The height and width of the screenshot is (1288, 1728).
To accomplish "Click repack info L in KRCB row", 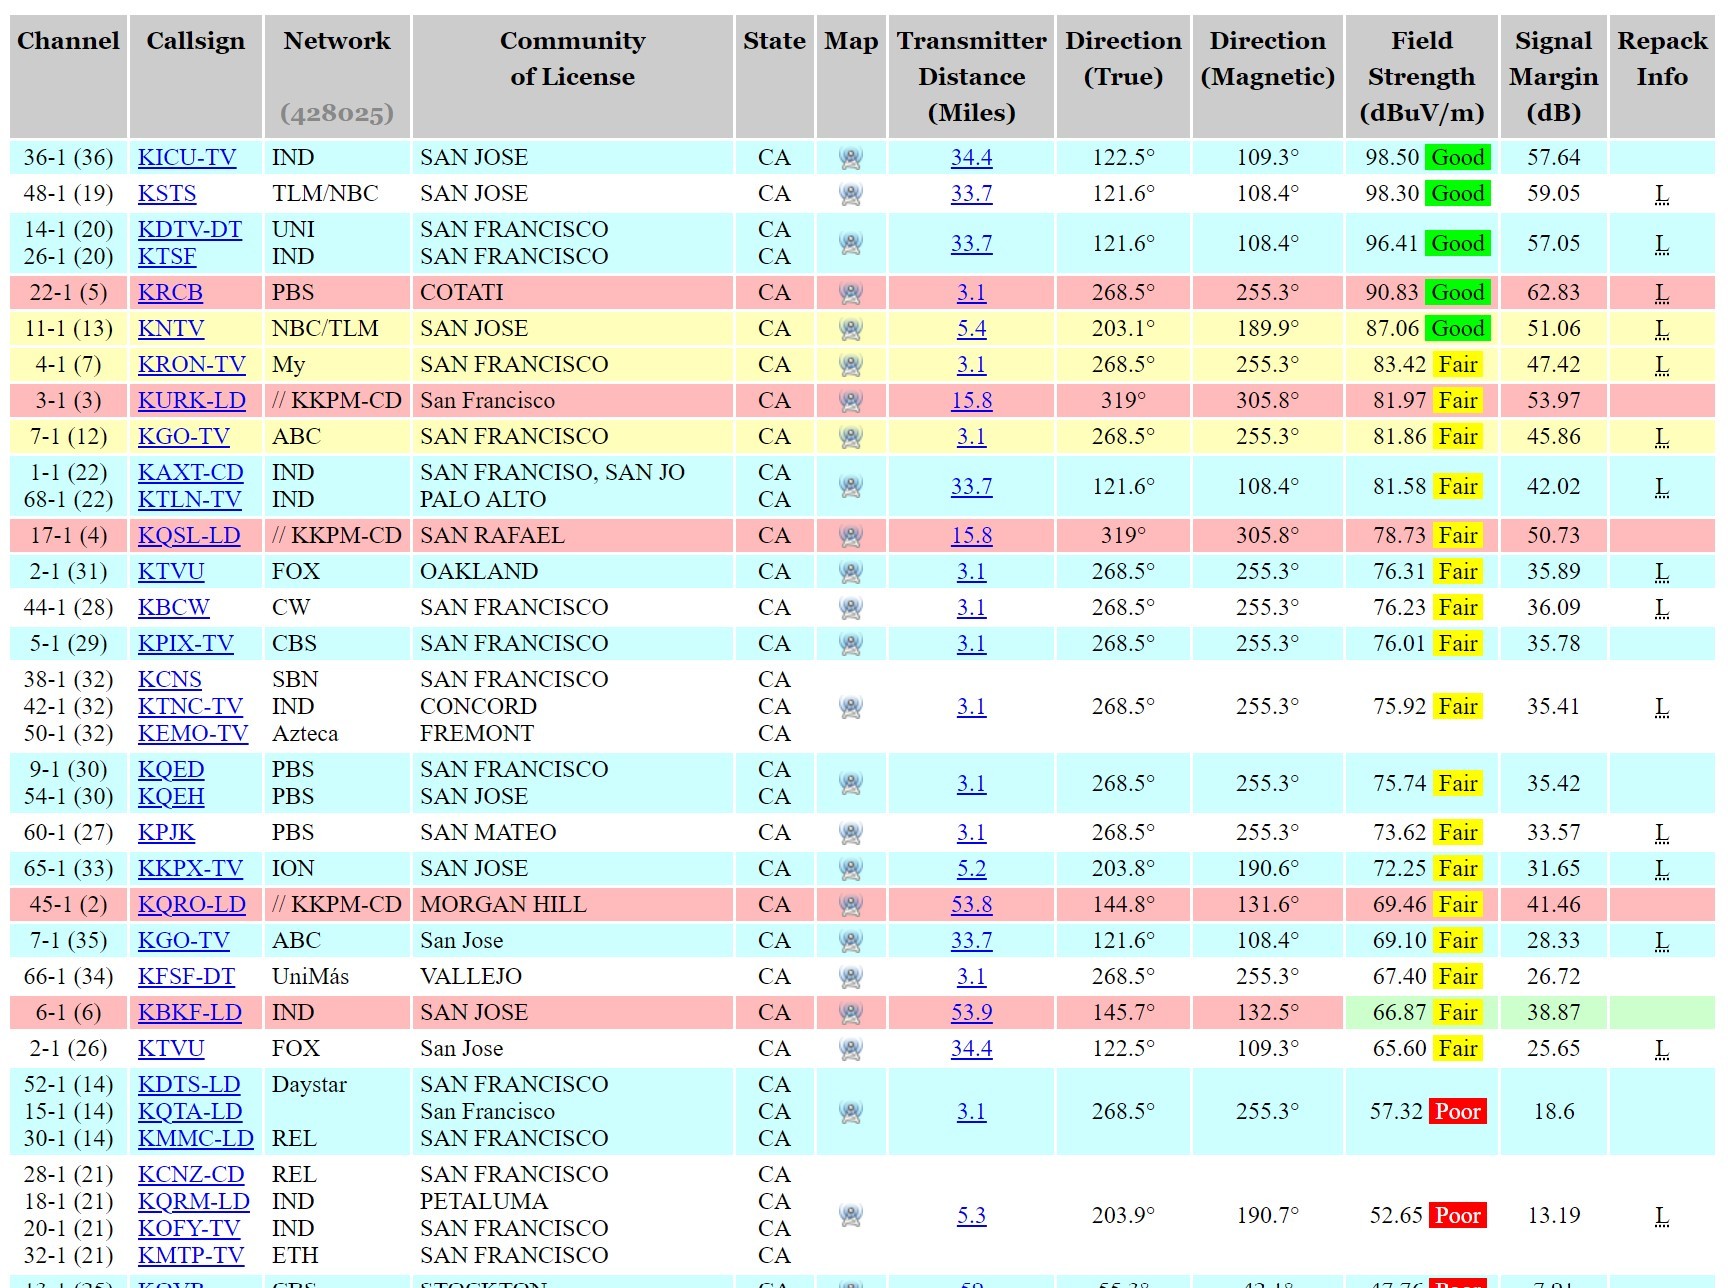I will pos(1662,293).
